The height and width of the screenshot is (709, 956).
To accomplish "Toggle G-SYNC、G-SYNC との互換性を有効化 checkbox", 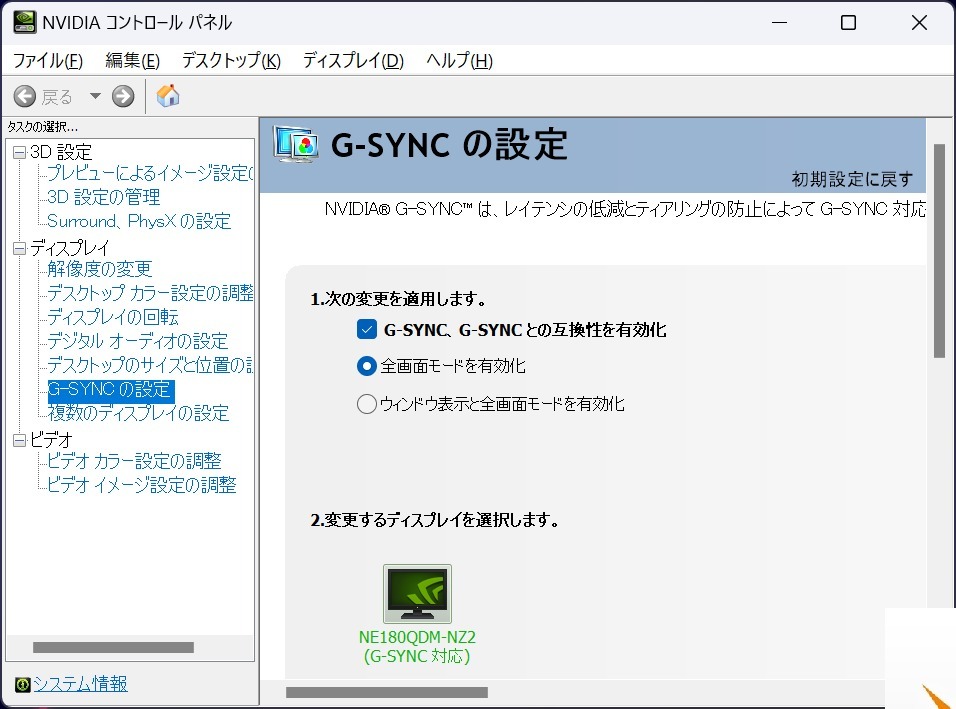I will tap(366, 330).
